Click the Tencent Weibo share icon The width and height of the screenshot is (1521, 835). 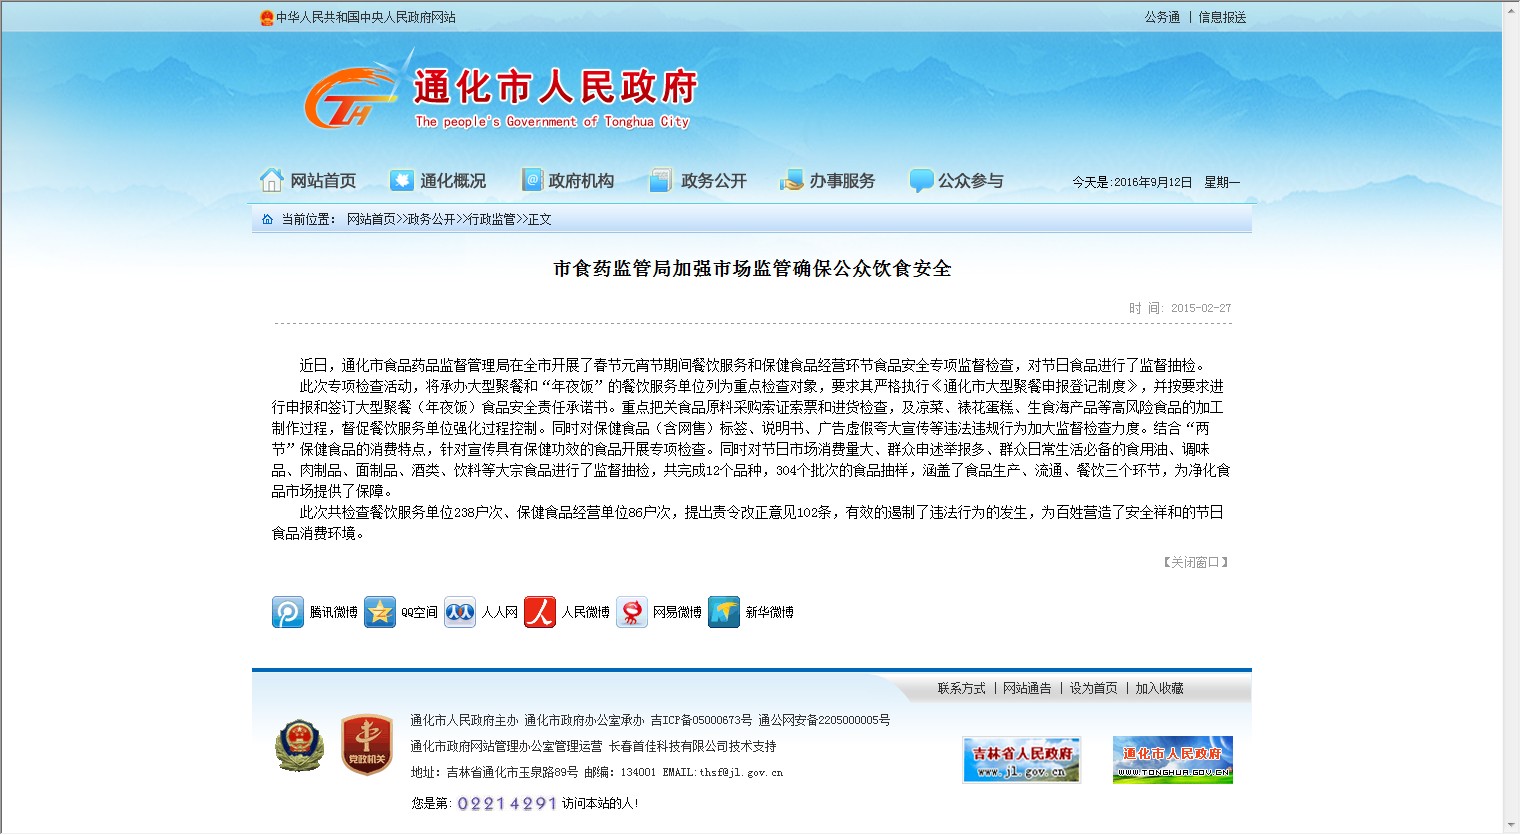[x=288, y=612]
